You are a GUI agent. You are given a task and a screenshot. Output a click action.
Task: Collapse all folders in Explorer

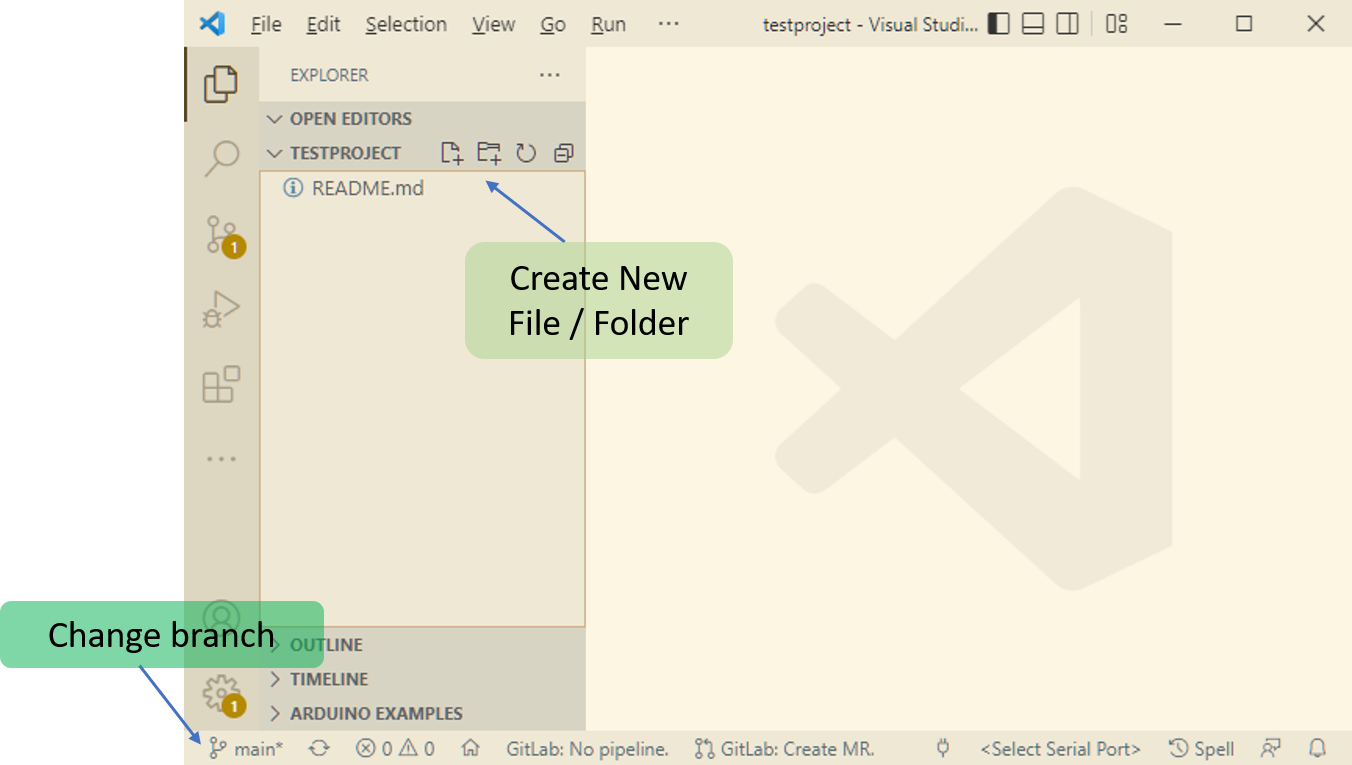pyautogui.click(x=563, y=152)
